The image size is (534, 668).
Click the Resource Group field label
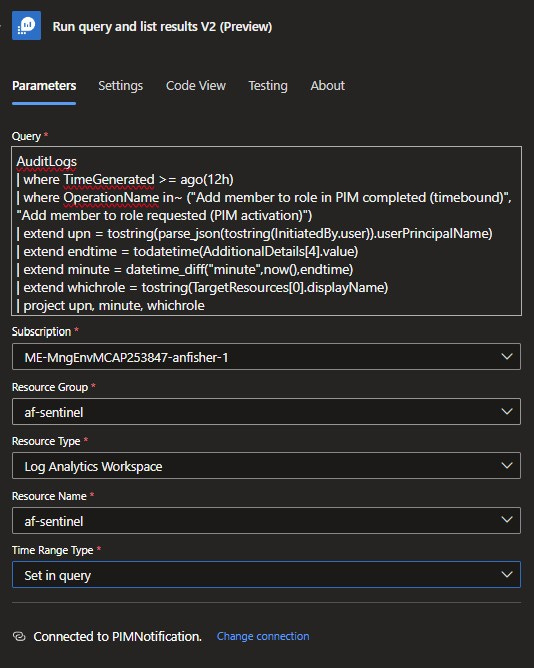coord(50,387)
